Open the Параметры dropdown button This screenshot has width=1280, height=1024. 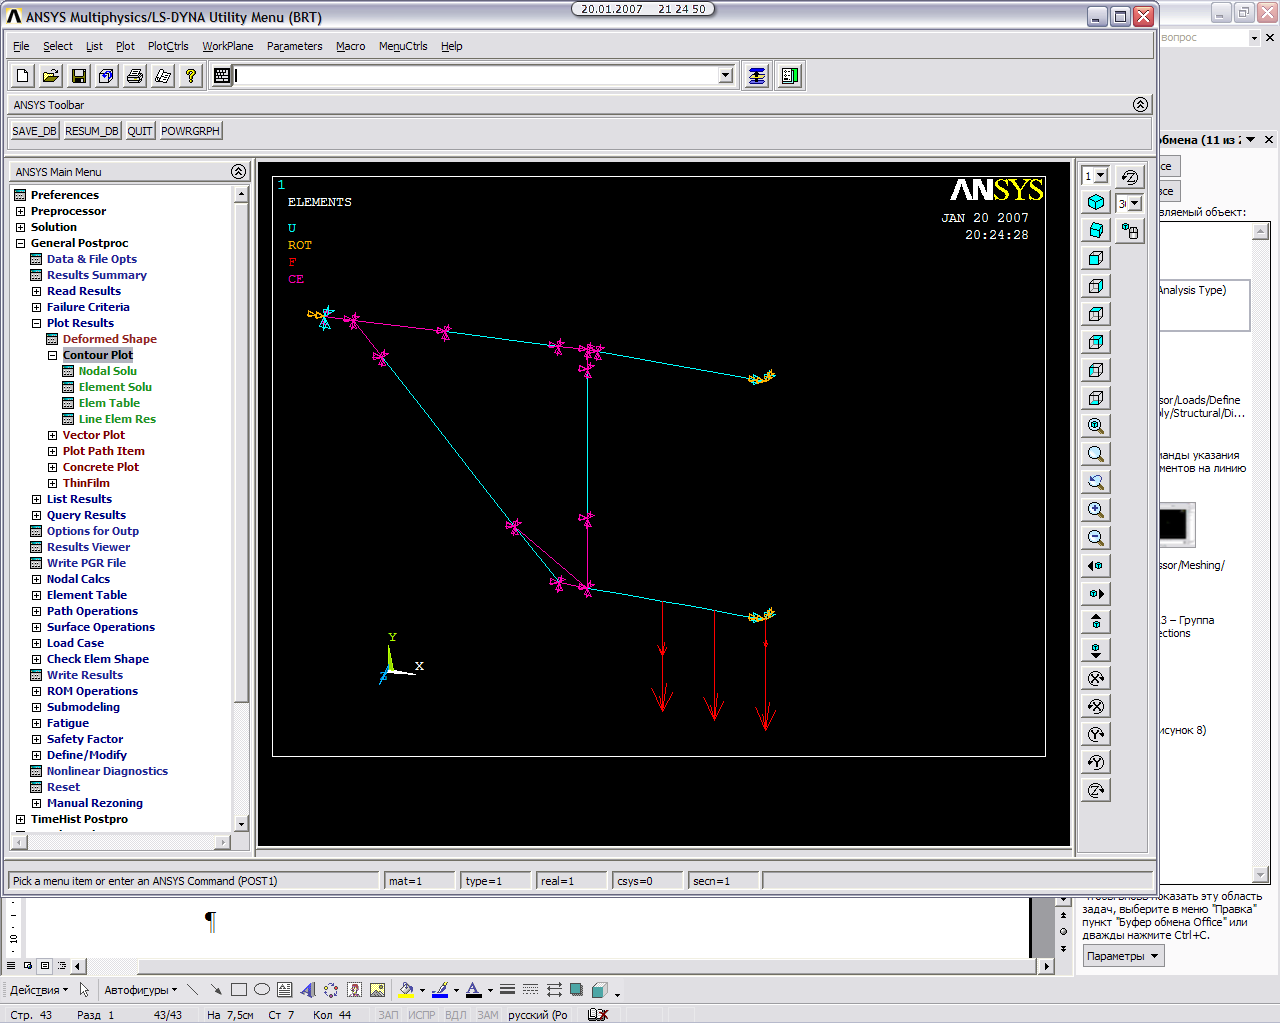pyautogui.click(x=1123, y=956)
